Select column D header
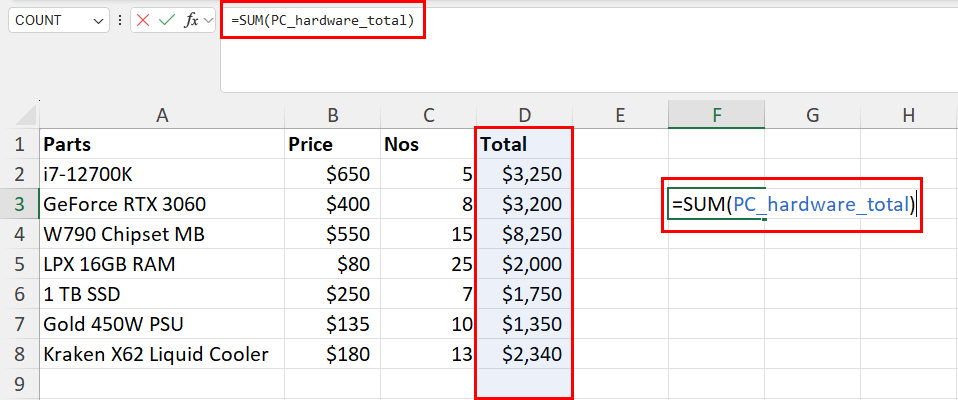 (x=525, y=115)
